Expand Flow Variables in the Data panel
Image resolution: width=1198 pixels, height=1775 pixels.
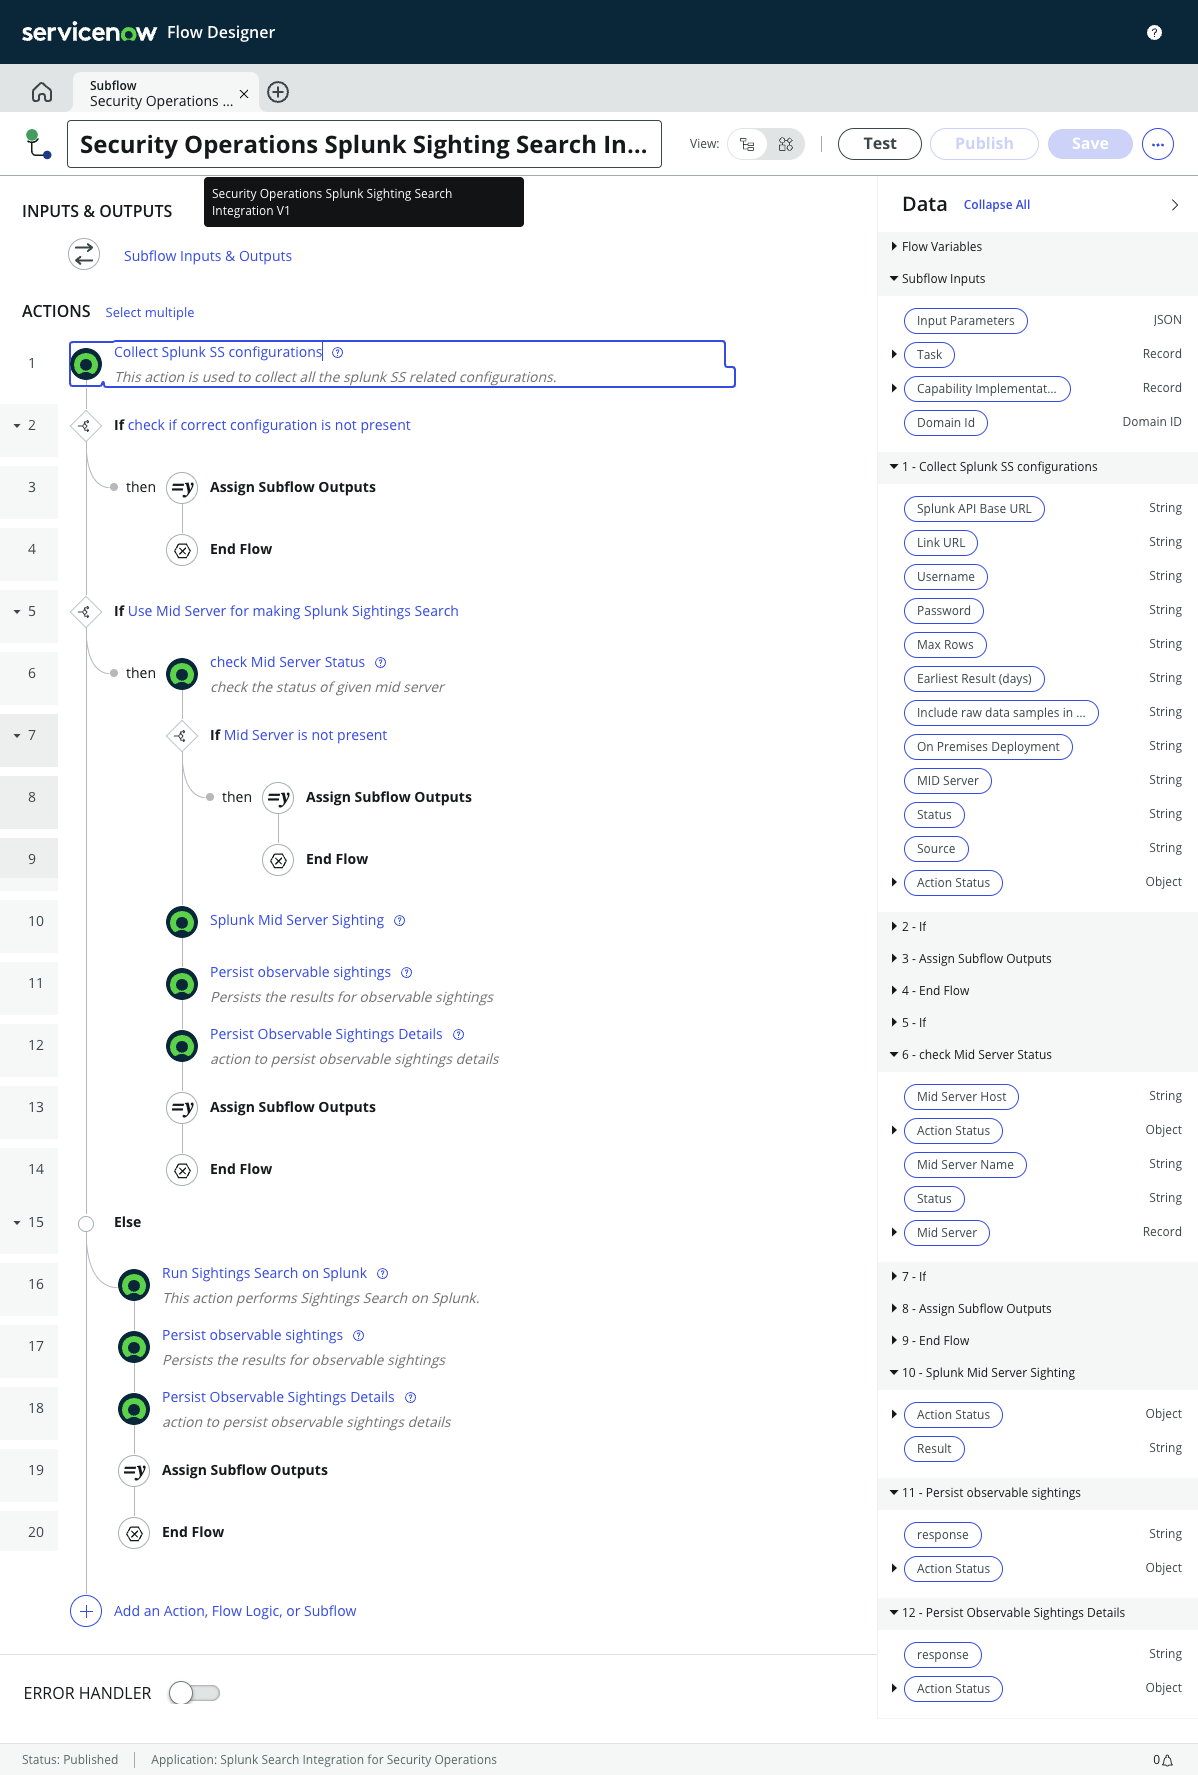(894, 246)
